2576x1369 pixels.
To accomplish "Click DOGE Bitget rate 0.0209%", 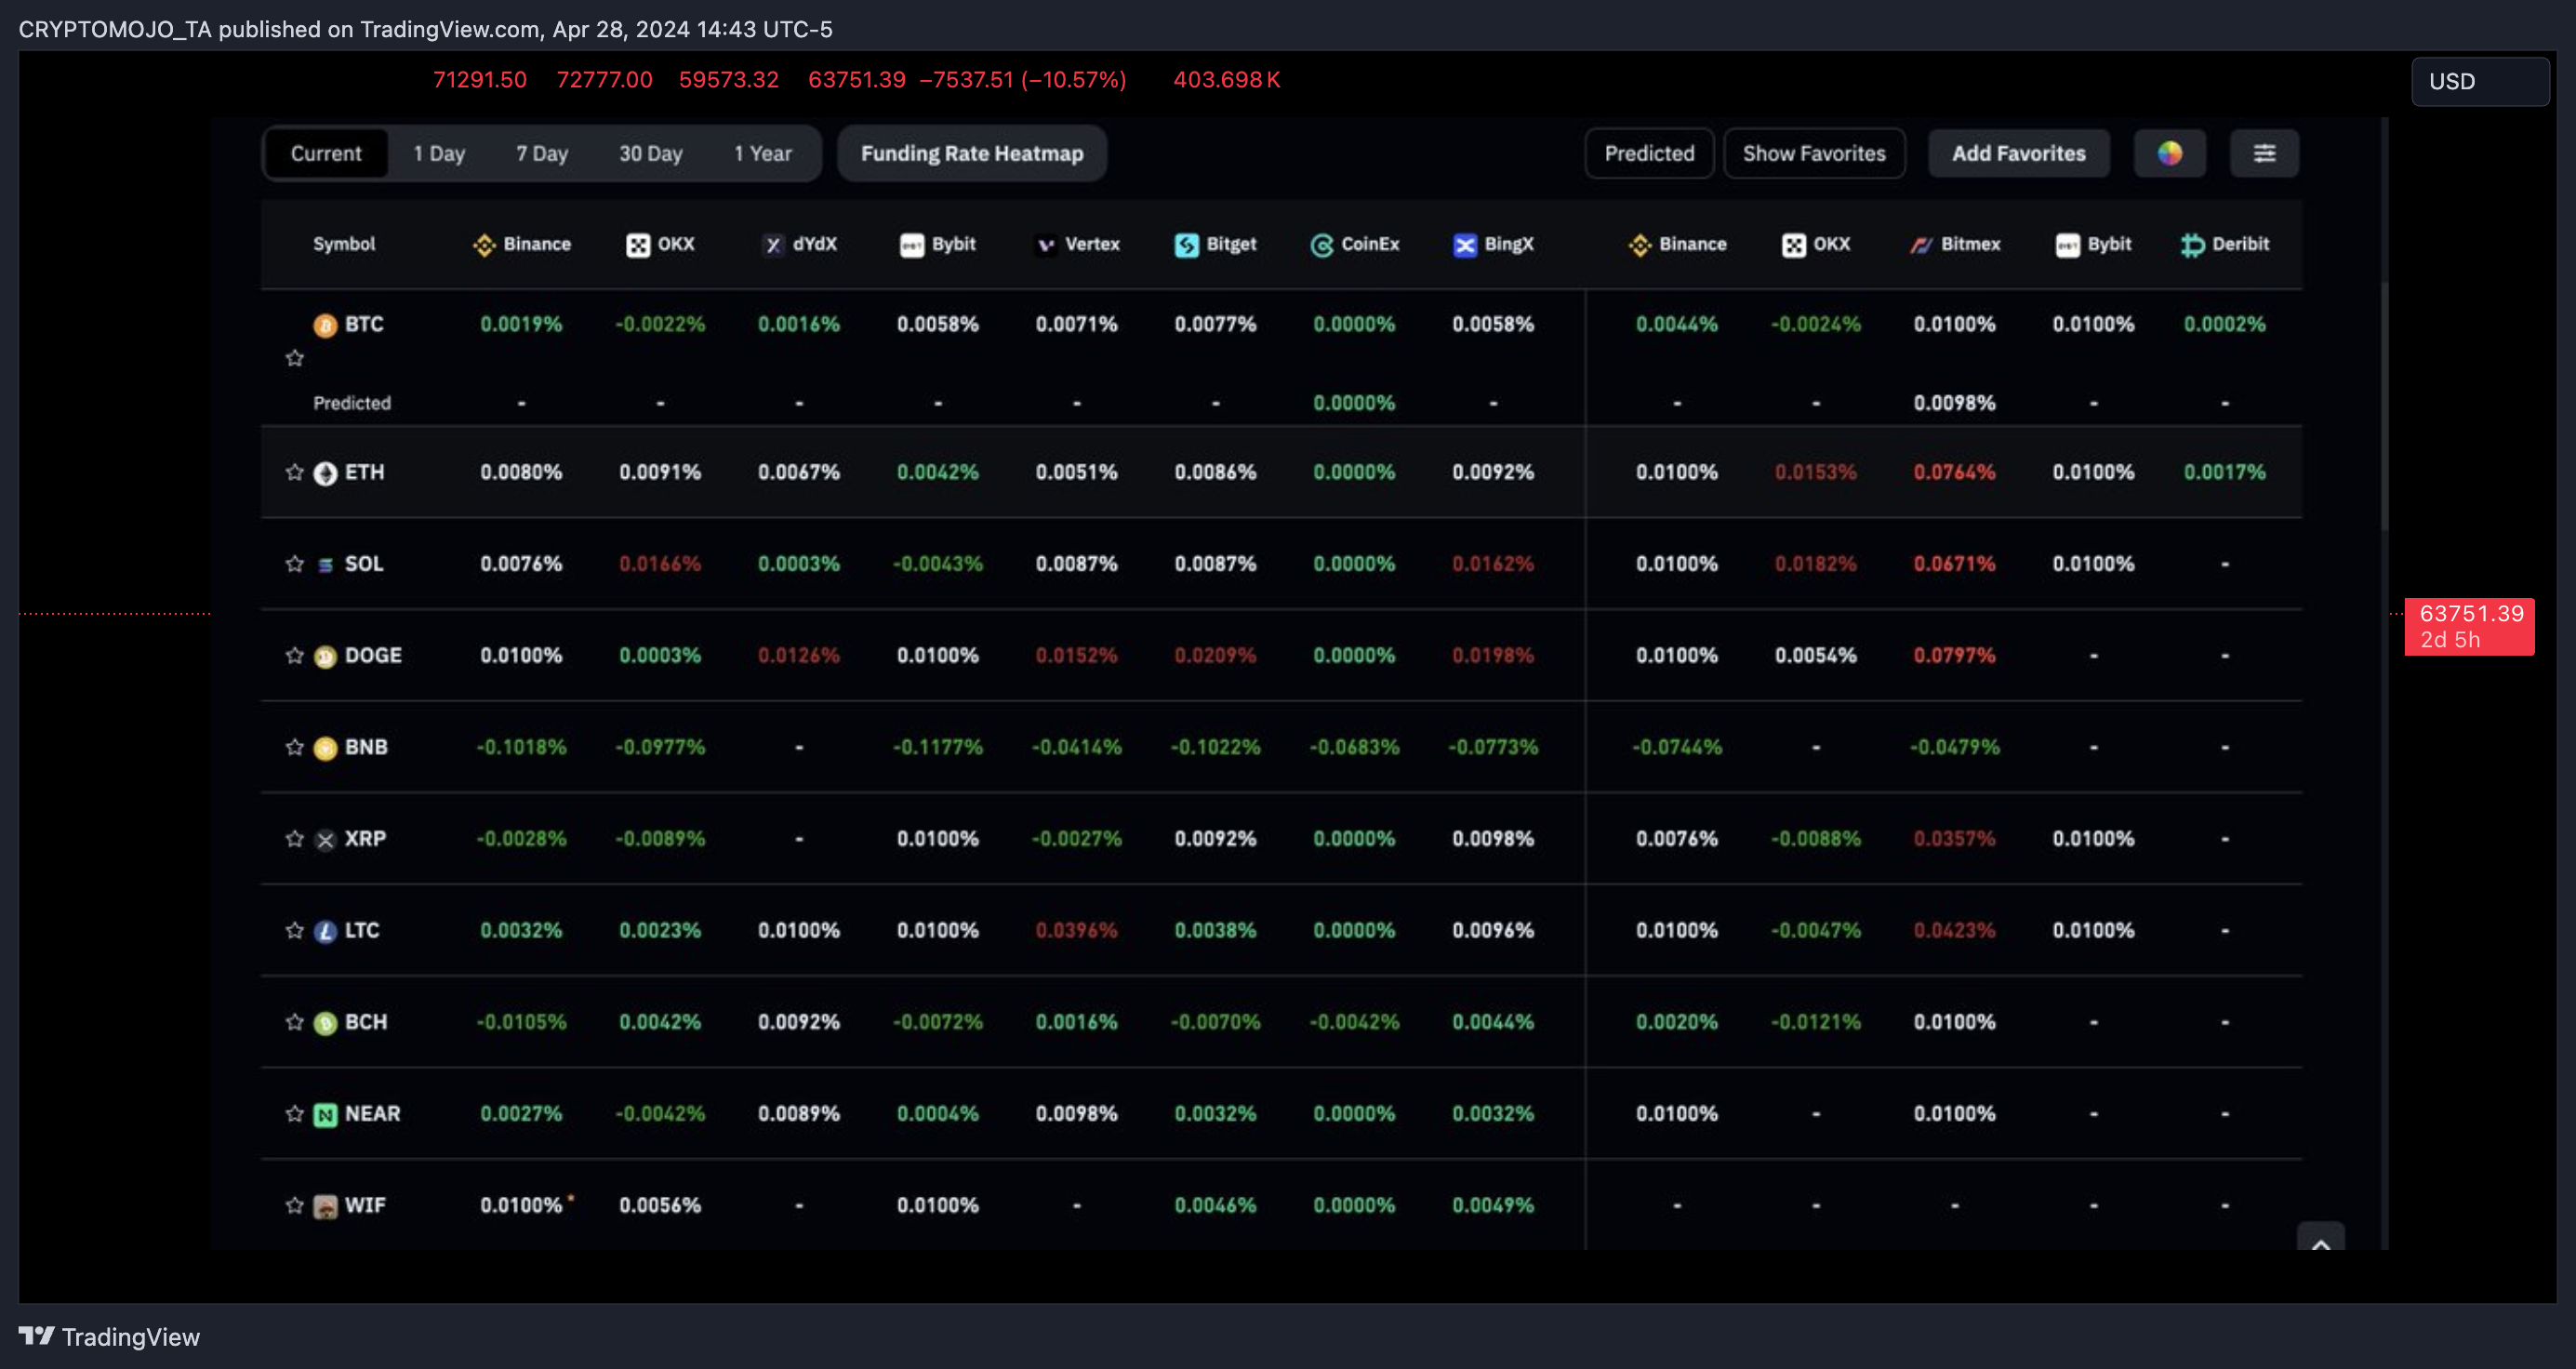I will click(1215, 655).
